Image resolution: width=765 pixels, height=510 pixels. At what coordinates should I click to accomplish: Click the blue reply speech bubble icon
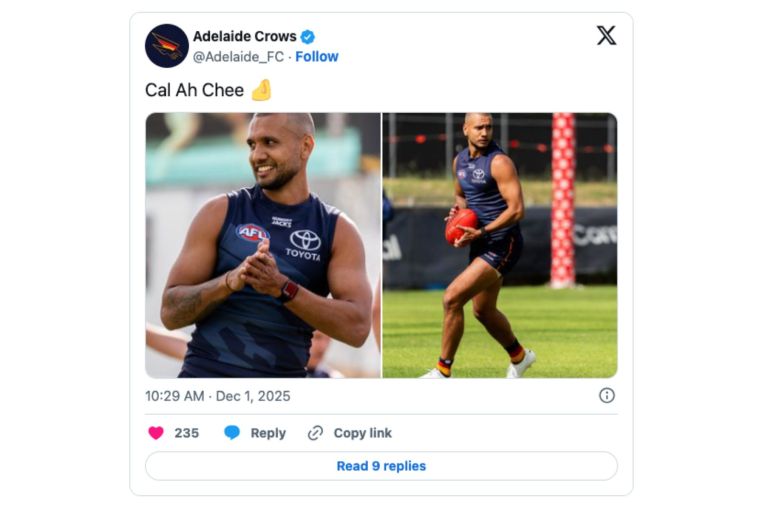(232, 433)
